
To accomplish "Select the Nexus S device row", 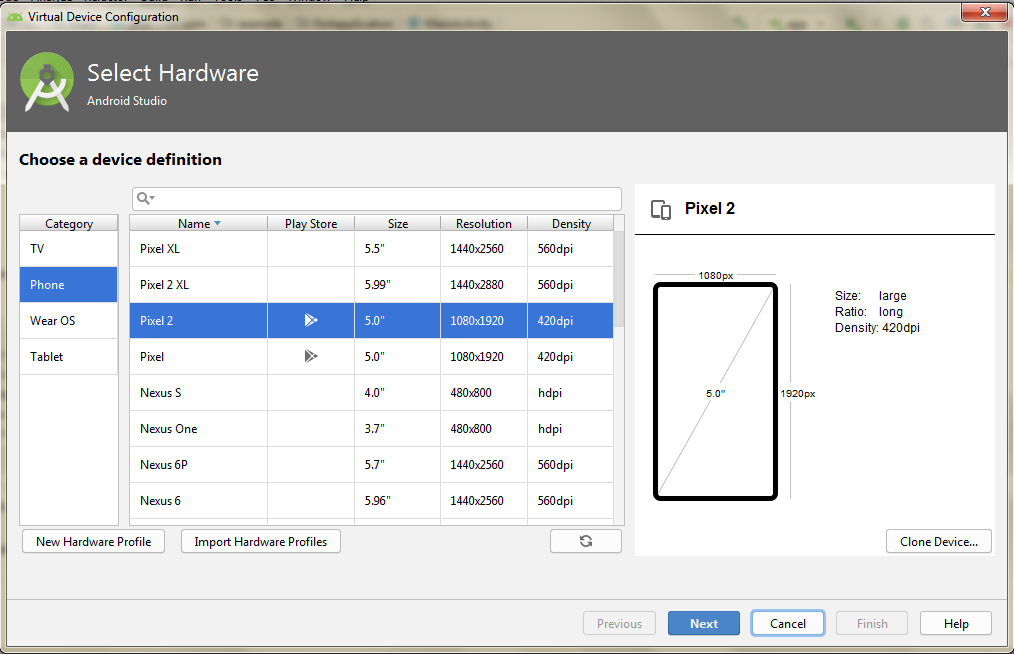I will pyautogui.click(x=371, y=393).
